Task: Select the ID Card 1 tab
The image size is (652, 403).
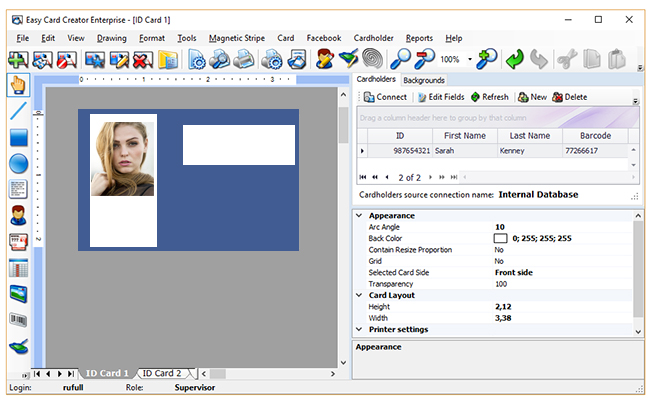Action: pos(107,373)
